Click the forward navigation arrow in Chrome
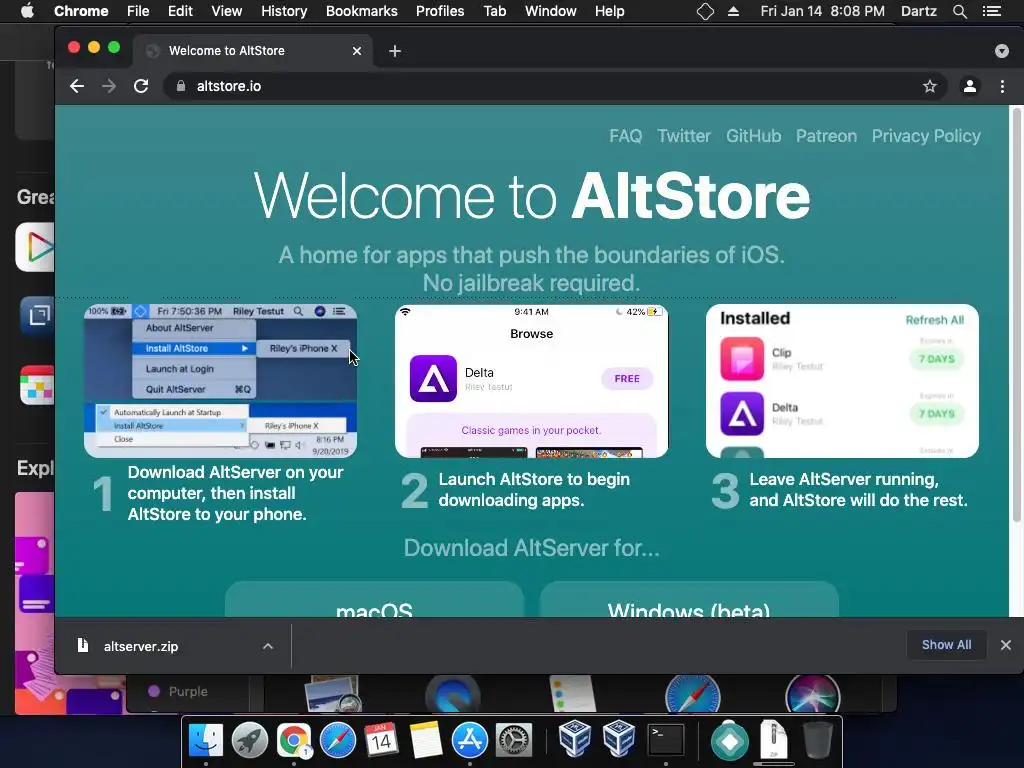Screen dimensions: 1024x768 click(109, 86)
